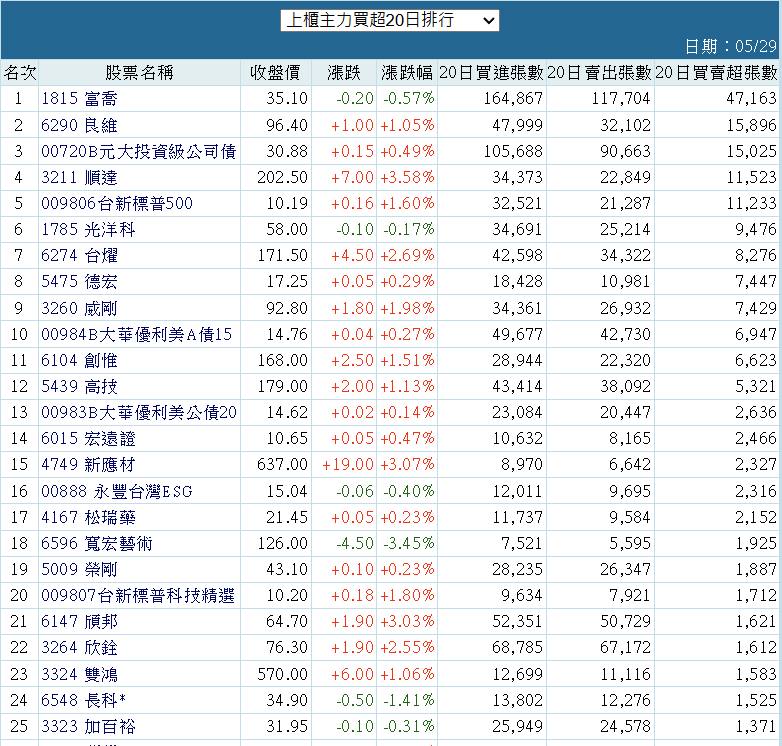Open stock link 4749 新應材
782x746 pixels.
click(88, 464)
